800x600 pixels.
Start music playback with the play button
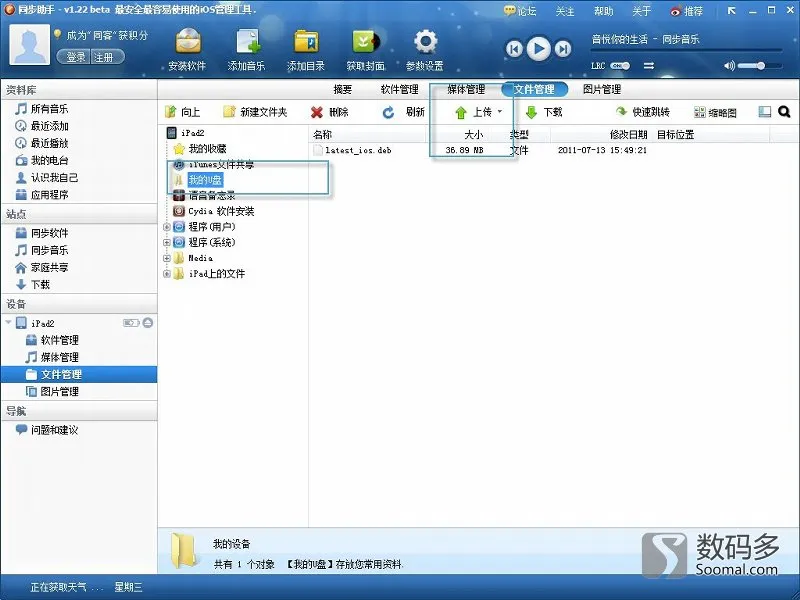(x=539, y=48)
